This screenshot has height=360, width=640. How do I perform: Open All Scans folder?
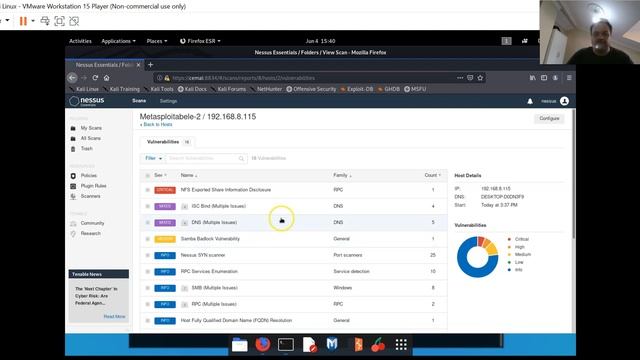90,138
